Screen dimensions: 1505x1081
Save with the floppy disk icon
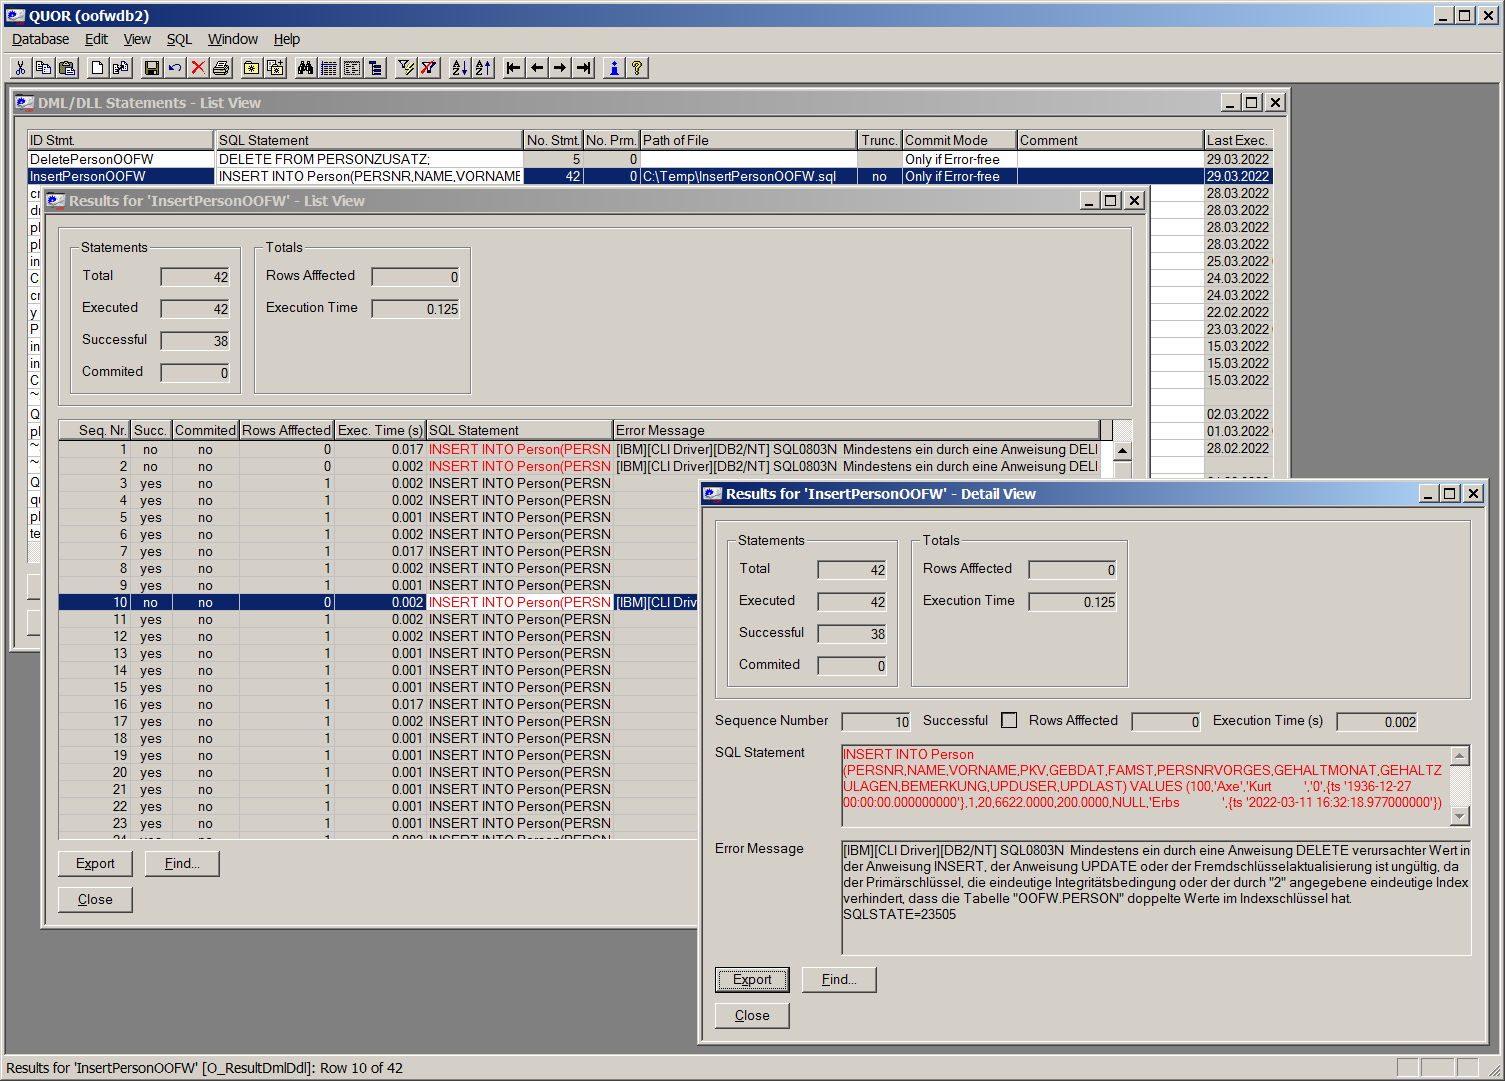point(151,68)
